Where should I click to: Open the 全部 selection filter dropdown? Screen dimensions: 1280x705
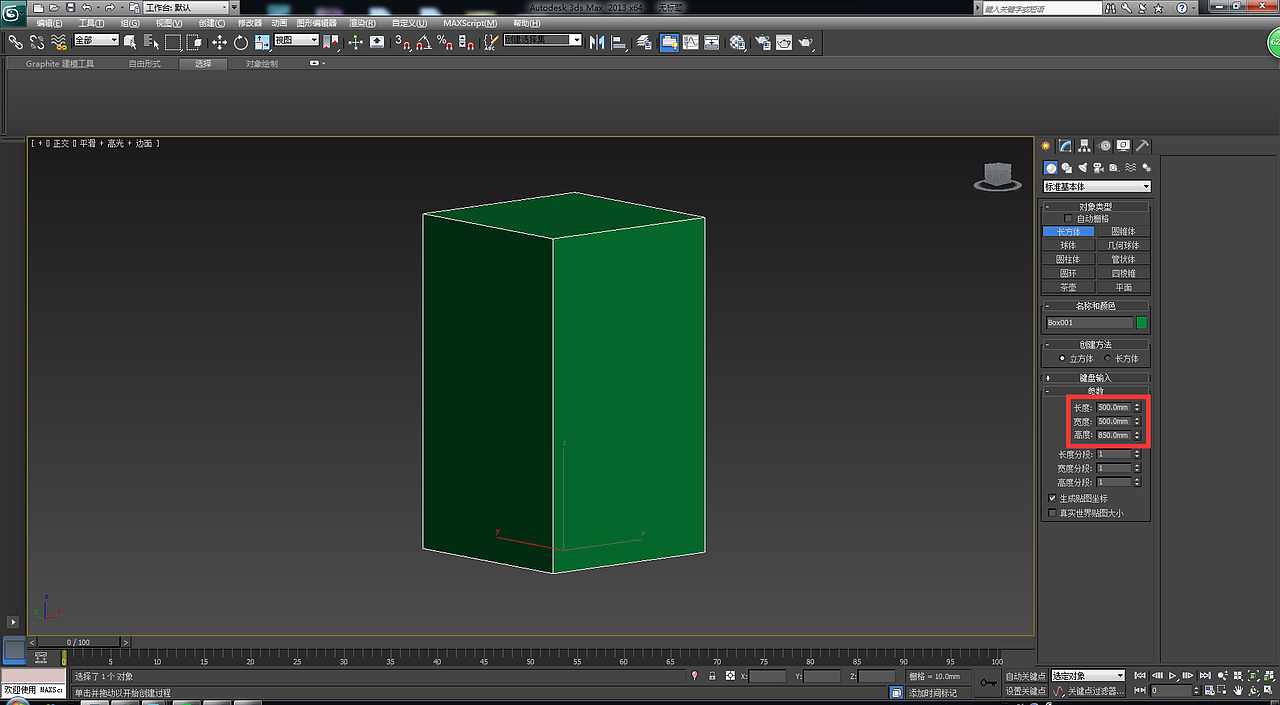pos(96,41)
